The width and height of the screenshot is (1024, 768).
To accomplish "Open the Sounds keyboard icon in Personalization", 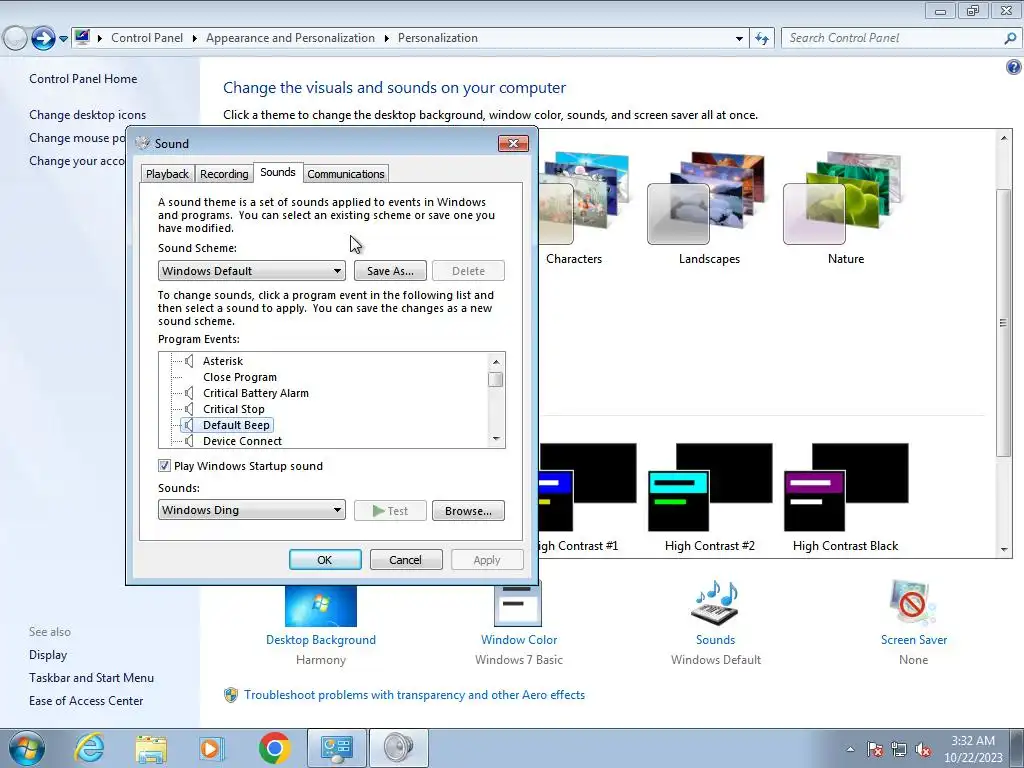I will (x=715, y=603).
